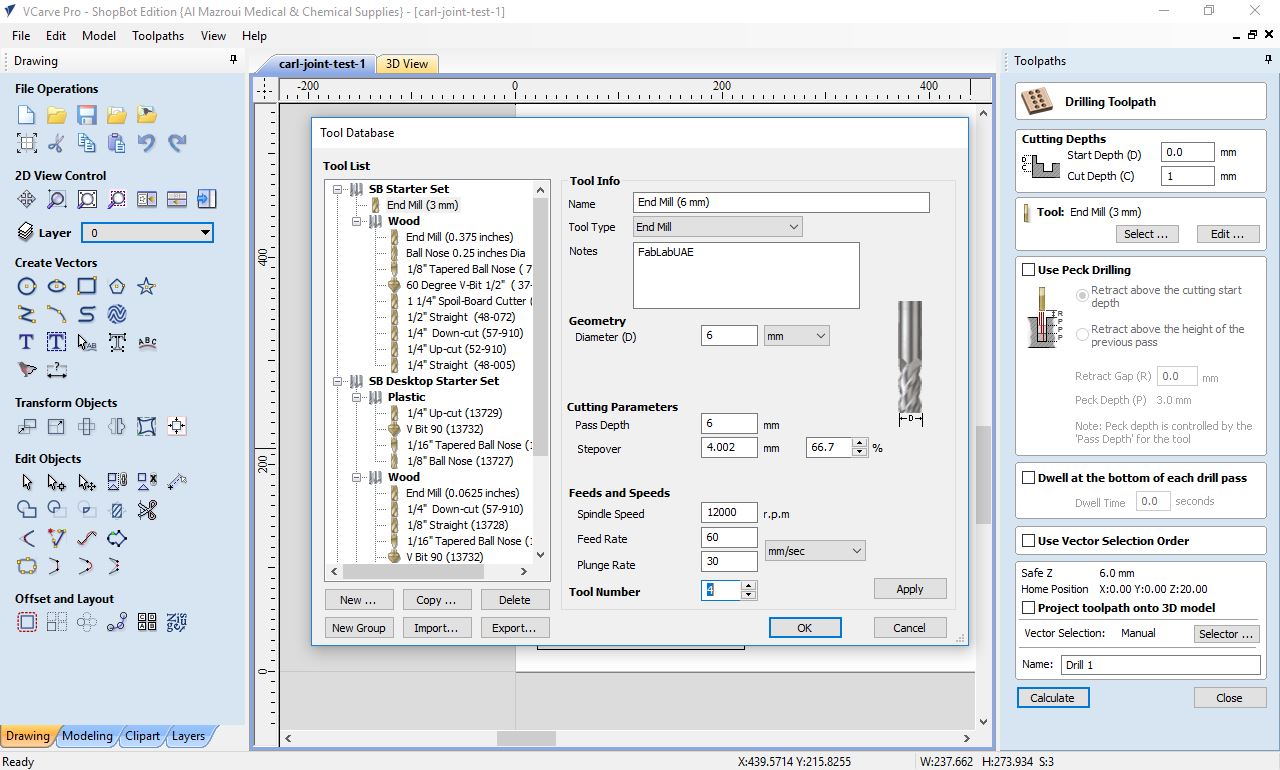Select Retract above height of previous pass
The height and width of the screenshot is (770, 1280).
coord(1082,335)
